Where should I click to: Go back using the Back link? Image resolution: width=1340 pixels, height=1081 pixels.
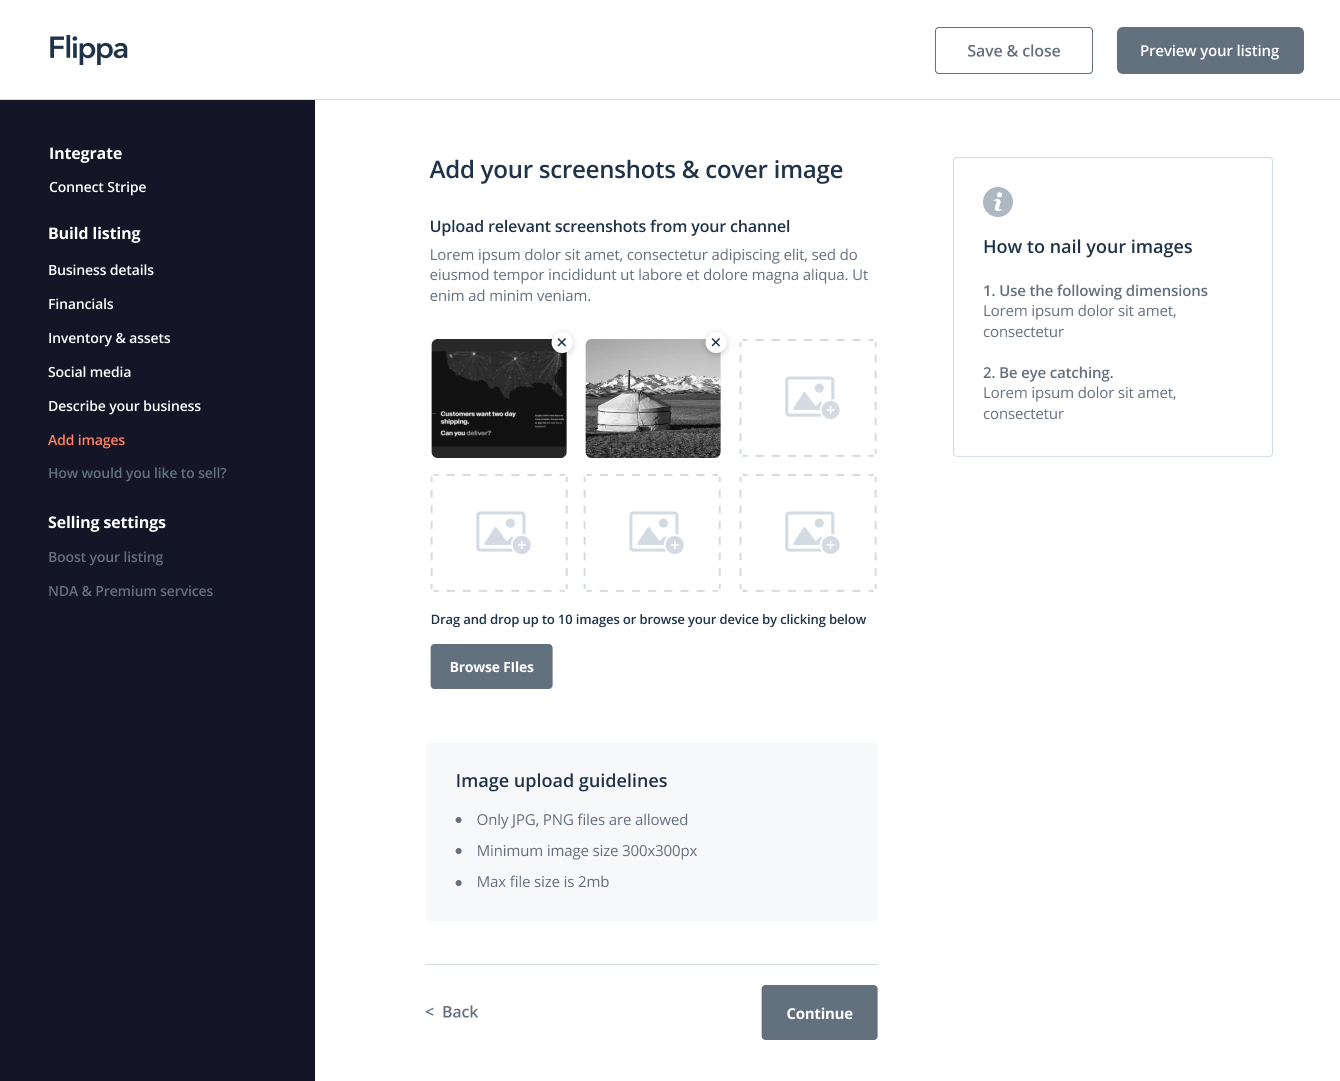pos(452,1012)
